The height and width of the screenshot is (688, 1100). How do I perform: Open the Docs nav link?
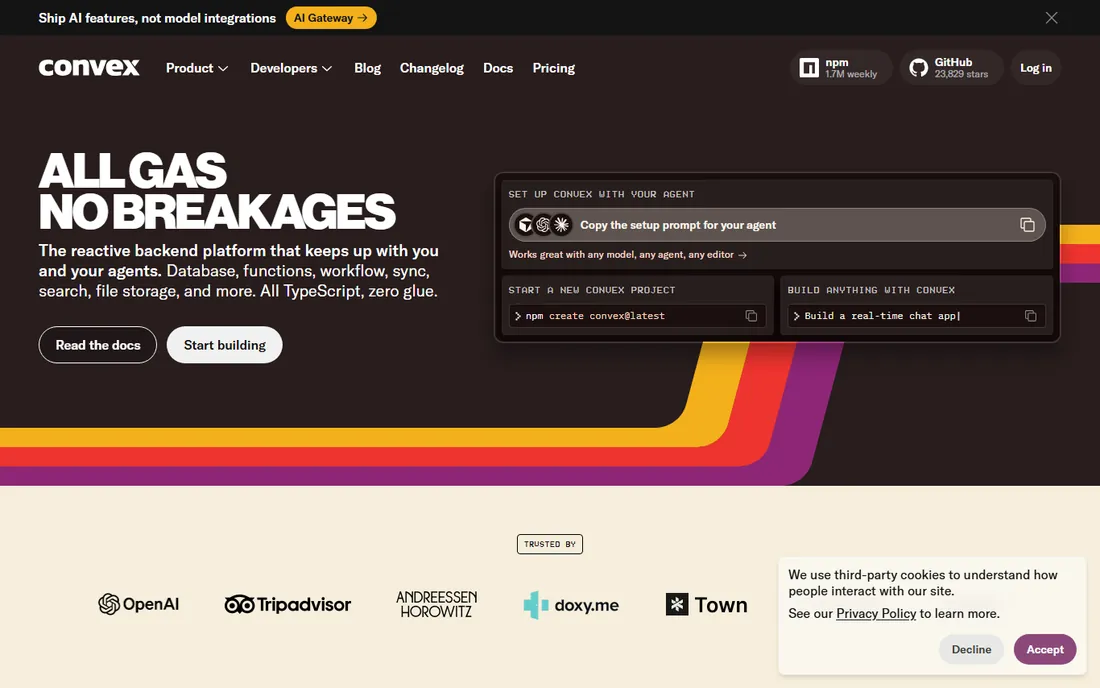click(498, 68)
